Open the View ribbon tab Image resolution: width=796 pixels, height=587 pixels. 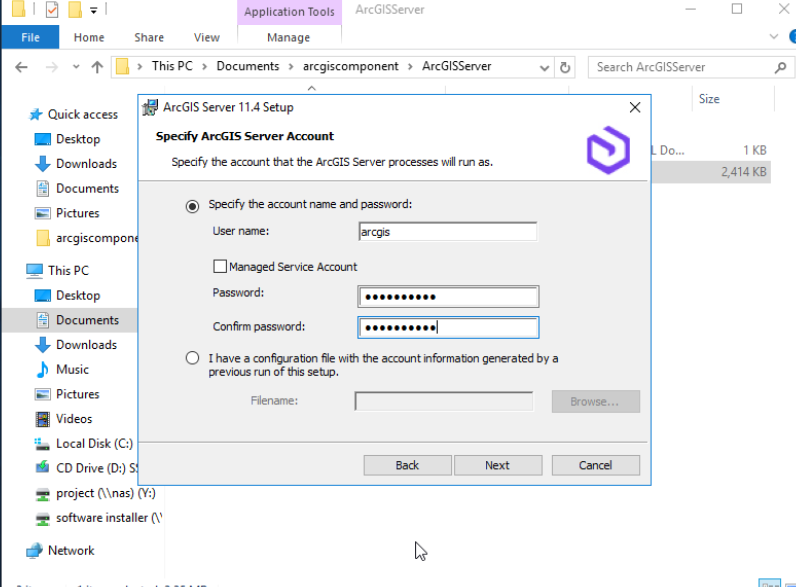[x=207, y=37]
